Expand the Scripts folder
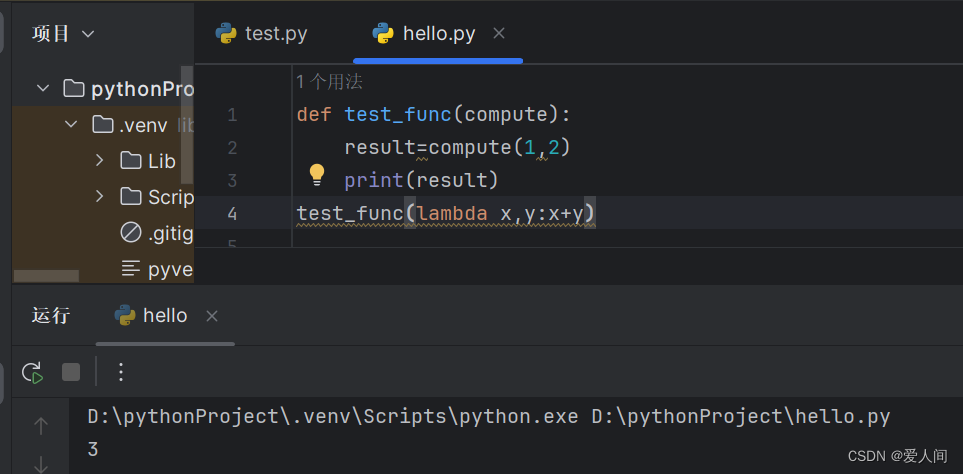963x474 pixels. (x=99, y=197)
